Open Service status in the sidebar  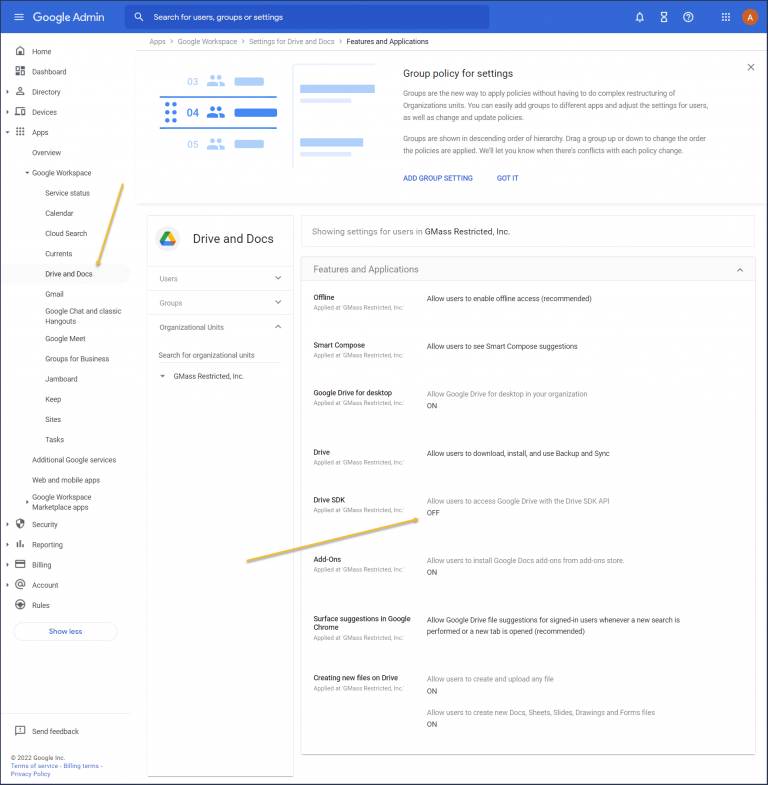68,193
